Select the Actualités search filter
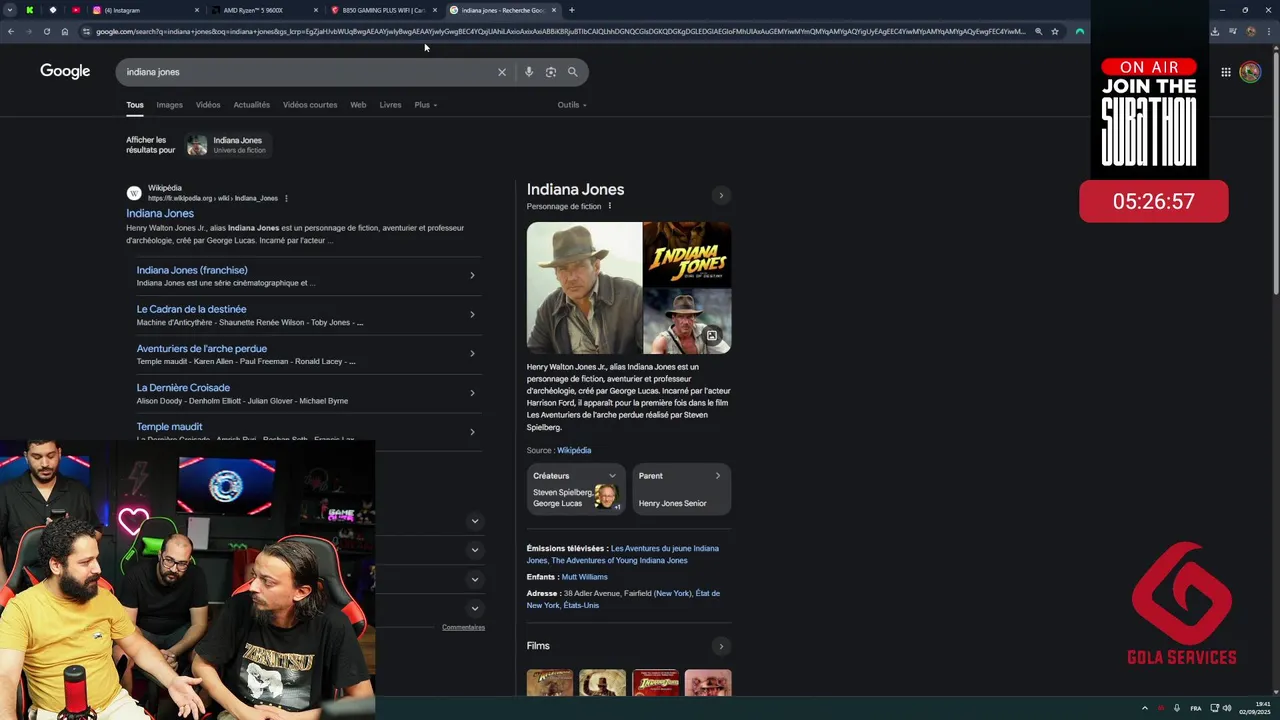1280x720 pixels. pyautogui.click(x=251, y=105)
